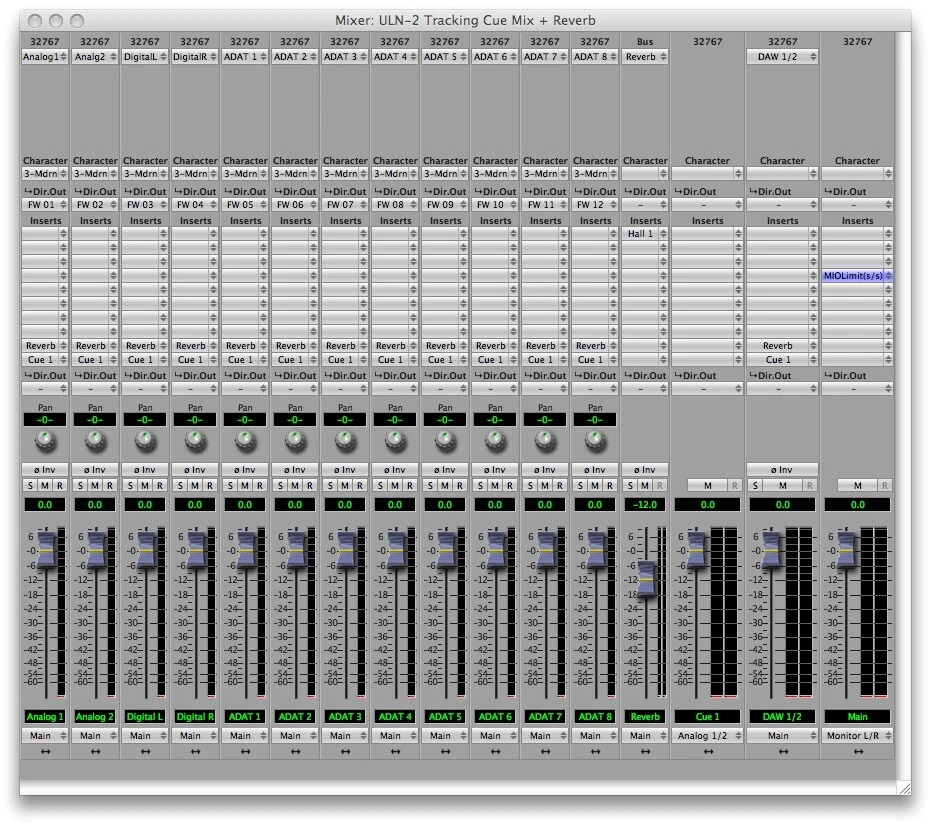Click the link arrows below Main strip
The height and width of the screenshot is (825, 931).
tap(857, 751)
